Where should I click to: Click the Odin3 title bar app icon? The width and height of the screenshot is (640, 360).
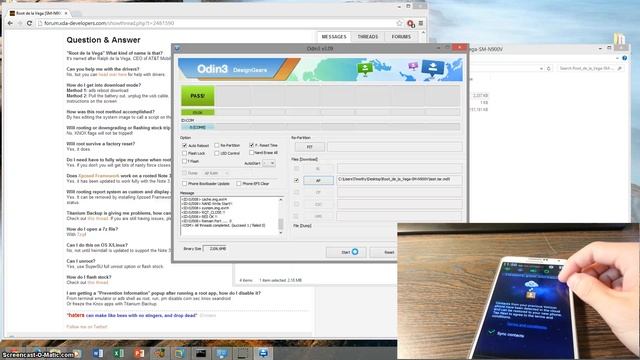tap(177, 48)
